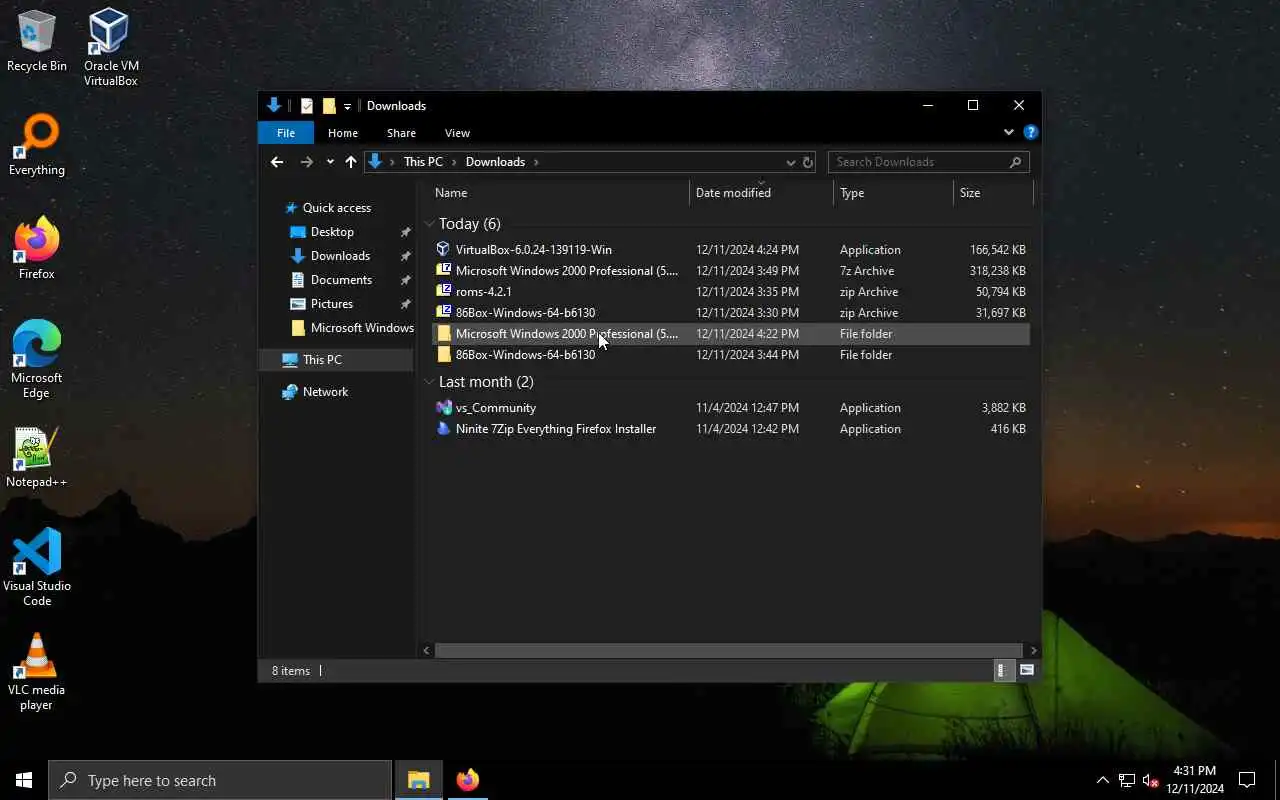Open Firefox from the desktop shortcut
The image size is (1280, 800).
coord(37,250)
